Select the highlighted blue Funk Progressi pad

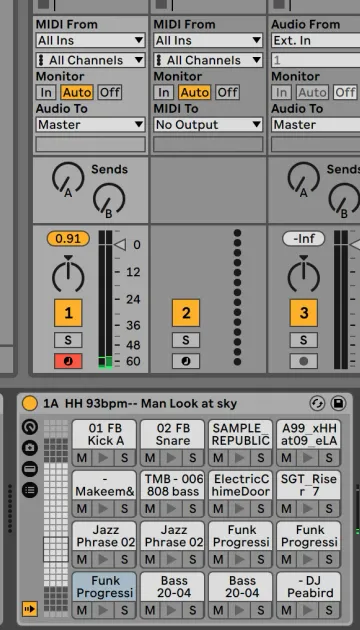tap(104, 586)
